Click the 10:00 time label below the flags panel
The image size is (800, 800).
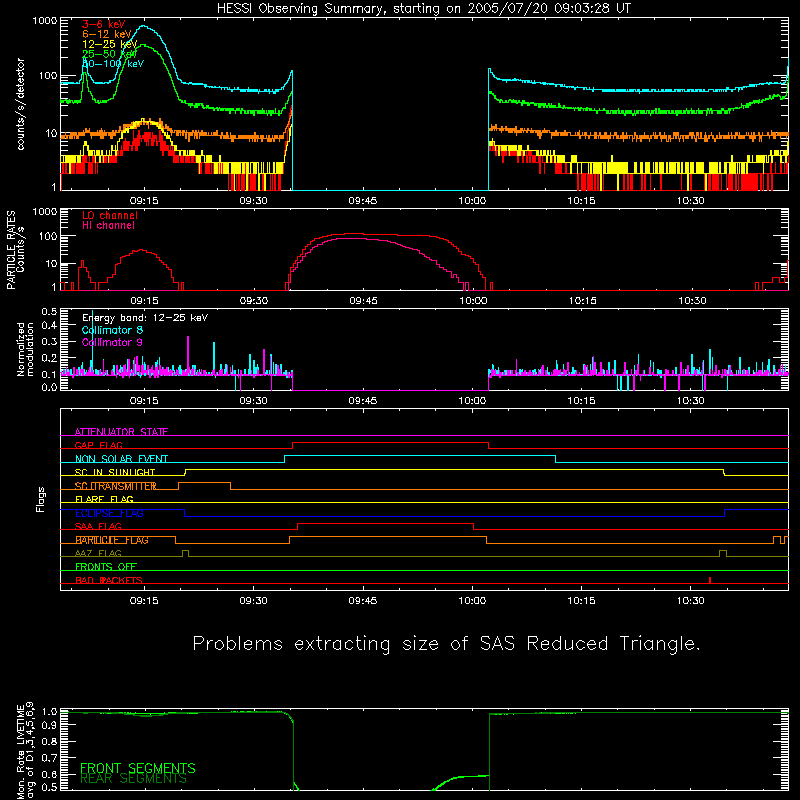coord(472,601)
